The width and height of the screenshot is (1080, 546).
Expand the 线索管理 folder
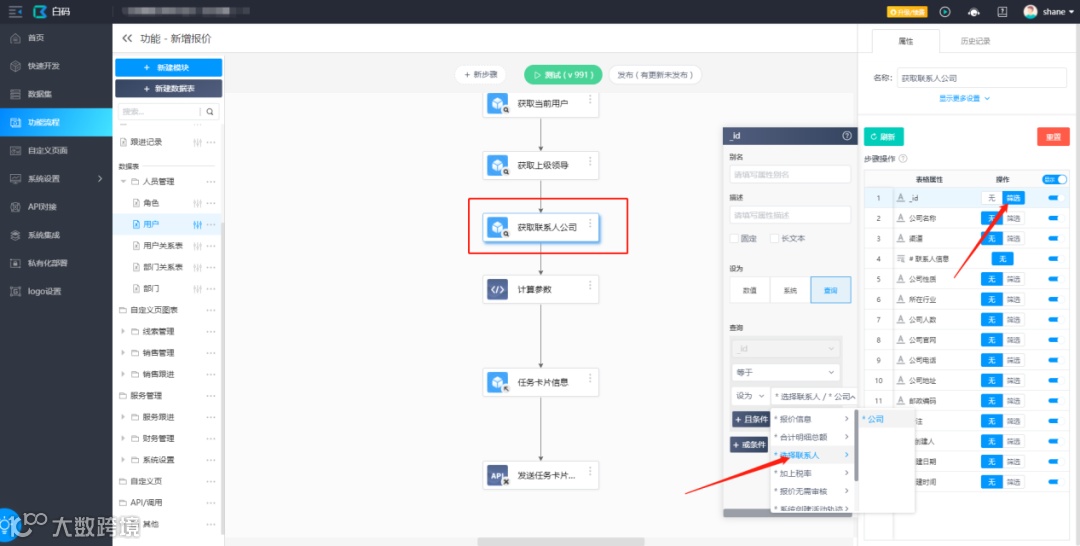click(x=123, y=331)
